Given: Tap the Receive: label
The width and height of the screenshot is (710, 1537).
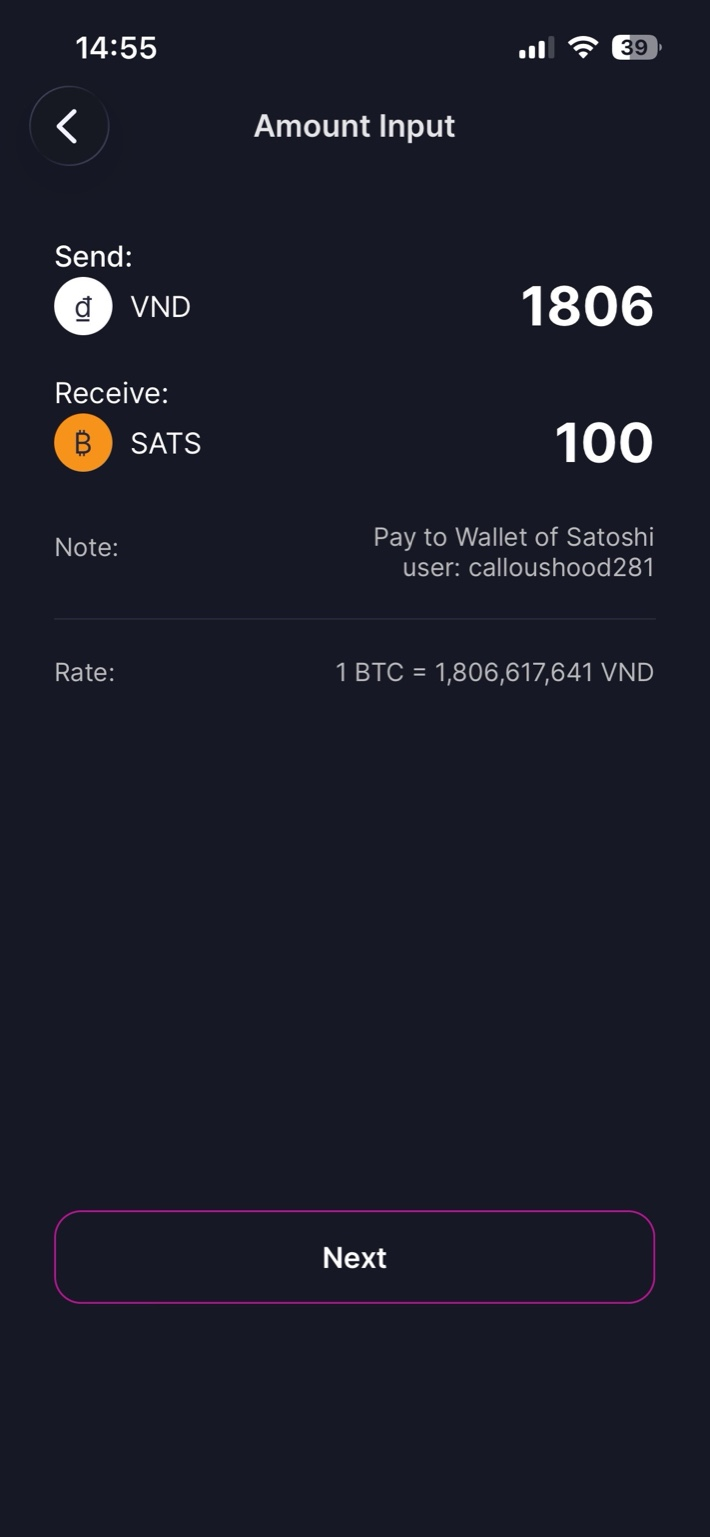Looking at the screenshot, I should [x=111, y=393].
